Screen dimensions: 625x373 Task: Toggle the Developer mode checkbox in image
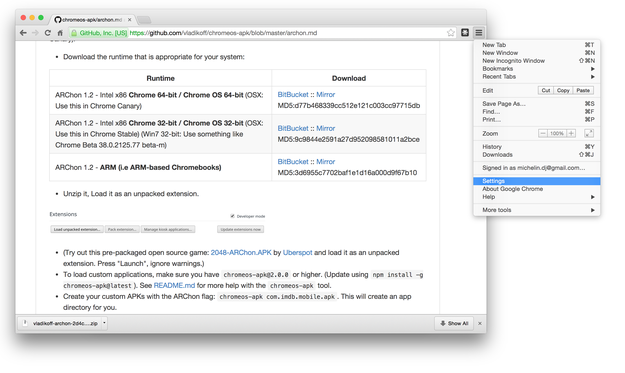point(232,216)
